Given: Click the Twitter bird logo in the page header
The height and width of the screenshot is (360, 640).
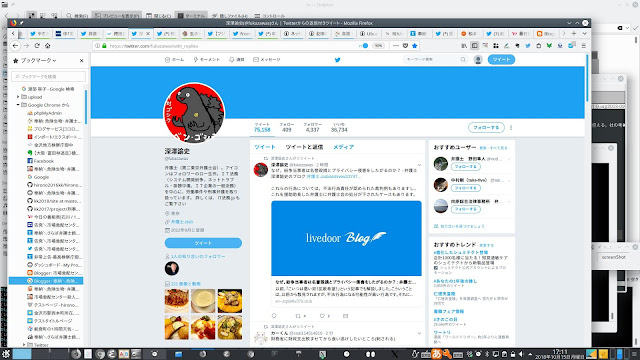Looking at the screenshot, I should tap(338, 60).
